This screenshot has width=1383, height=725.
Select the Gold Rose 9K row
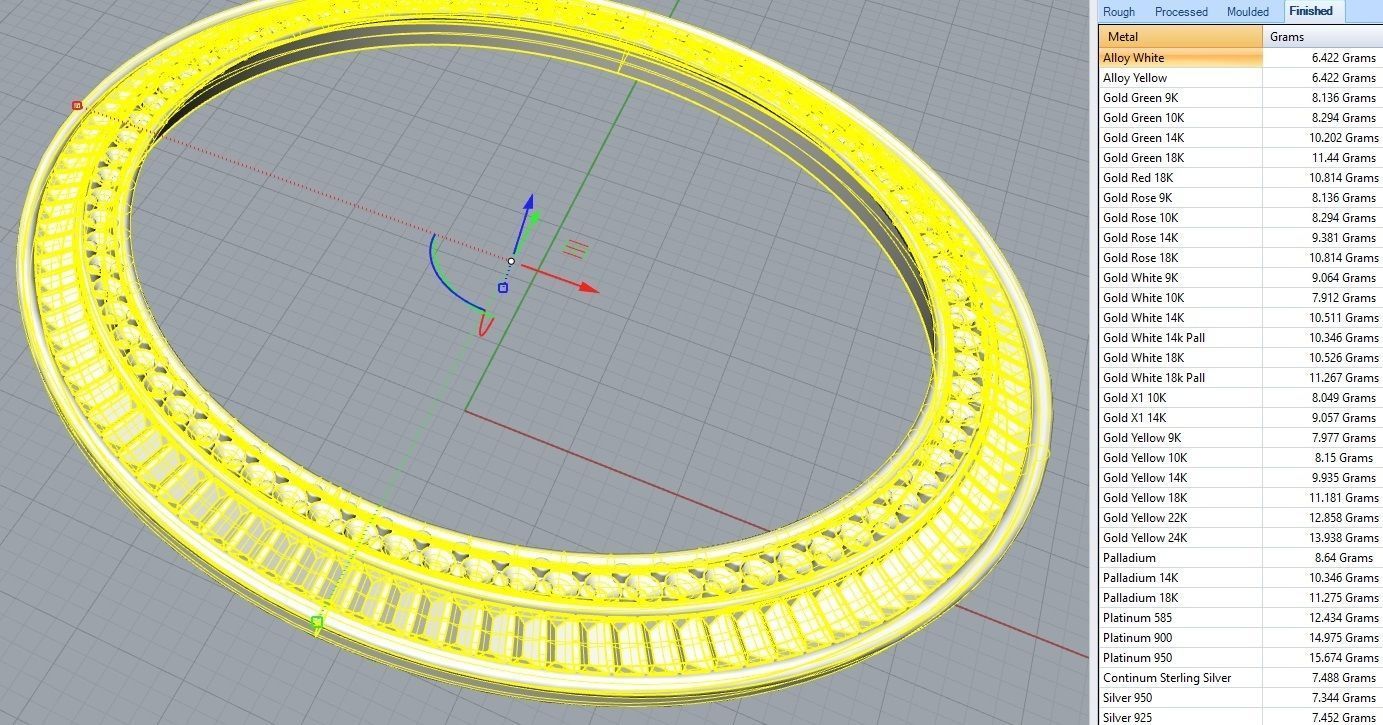[1240, 198]
